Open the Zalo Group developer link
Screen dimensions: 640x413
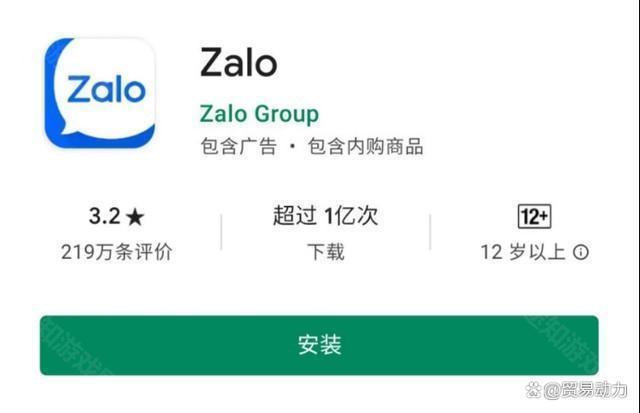259,113
